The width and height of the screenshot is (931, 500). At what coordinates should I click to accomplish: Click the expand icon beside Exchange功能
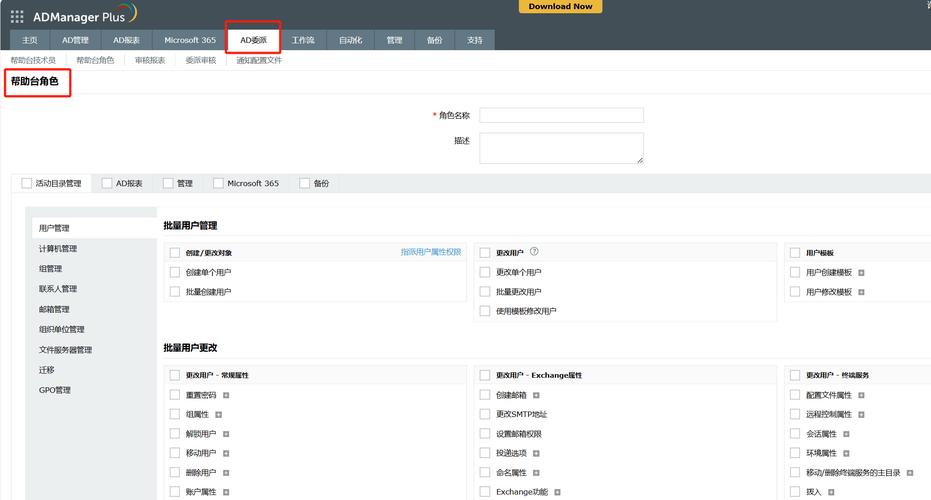tap(558, 492)
